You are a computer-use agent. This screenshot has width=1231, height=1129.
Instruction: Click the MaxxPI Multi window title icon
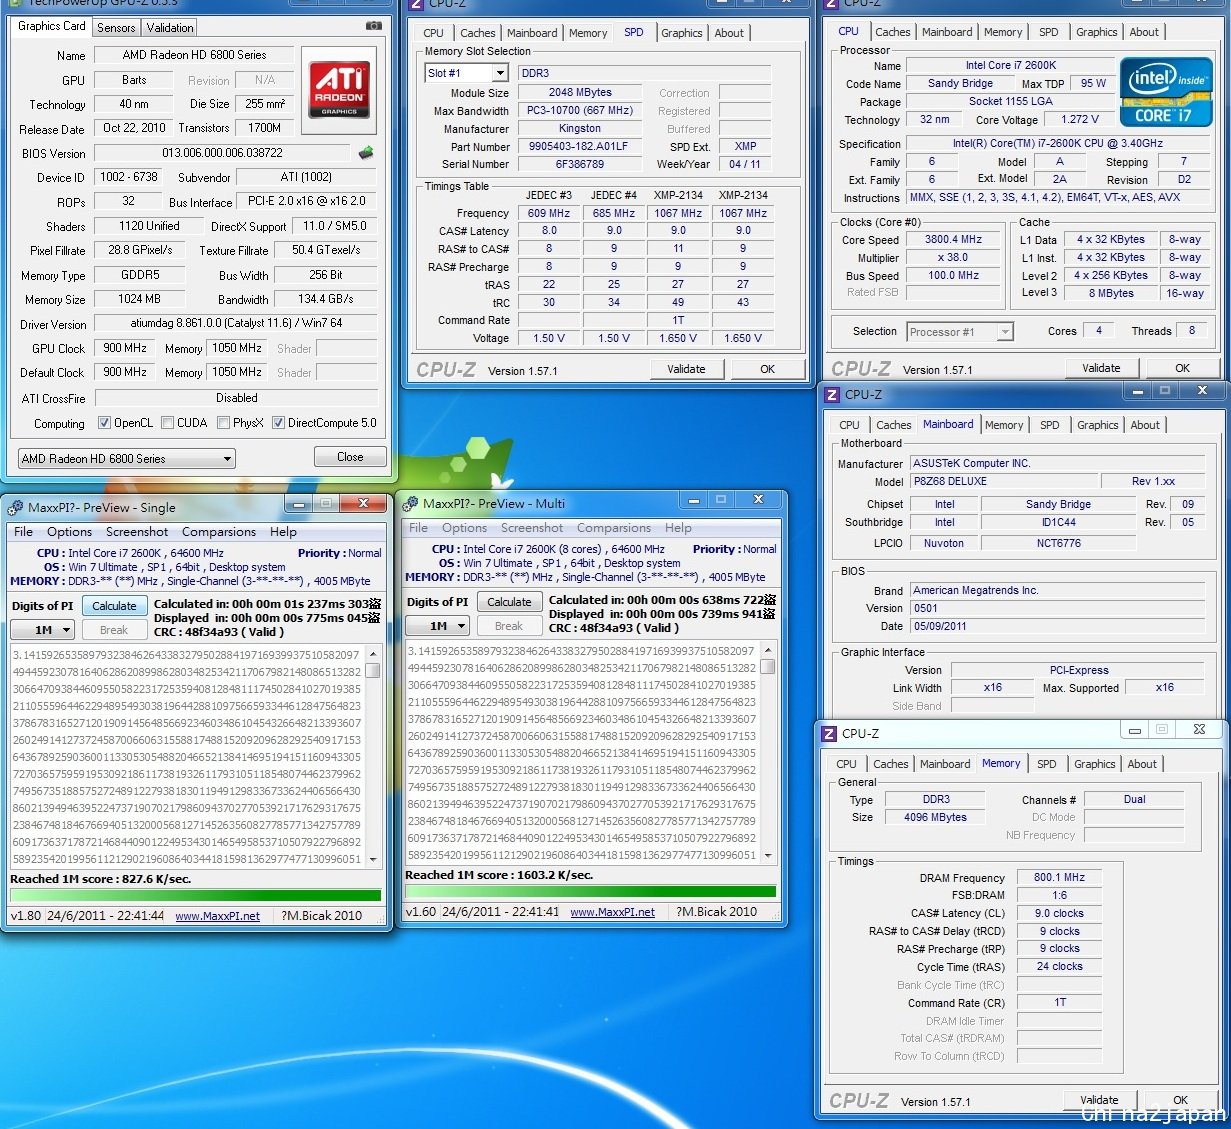point(410,504)
